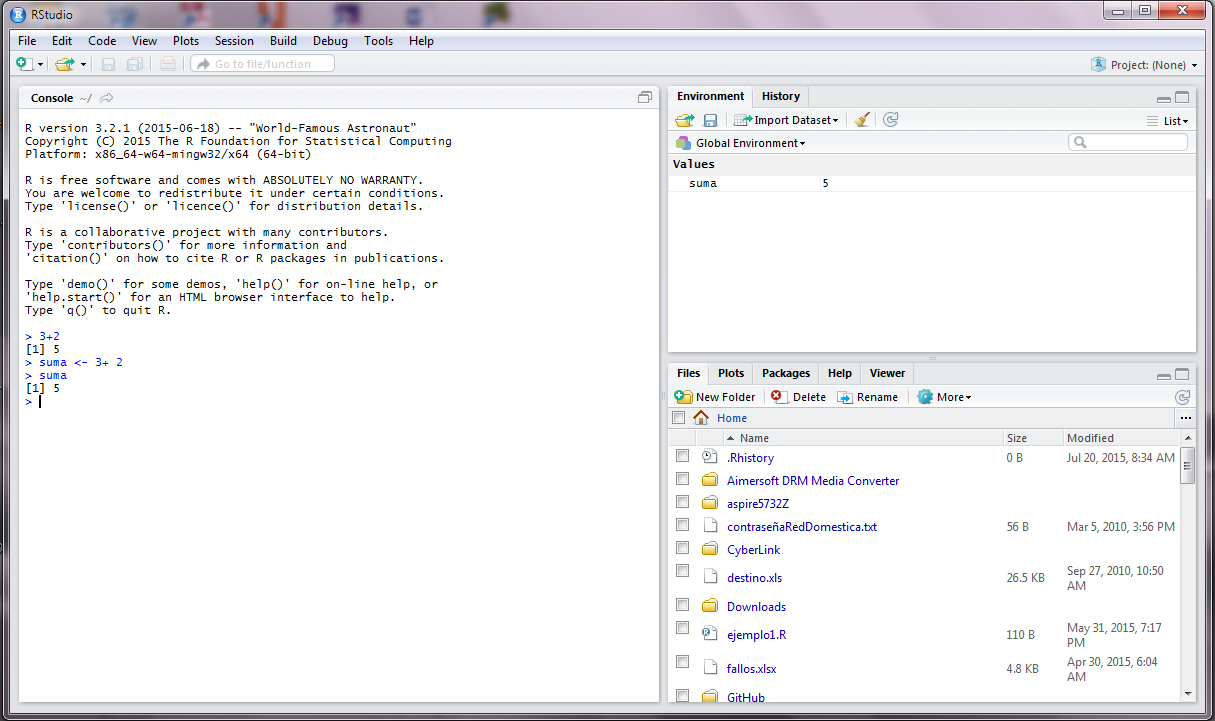The height and width of the screenshot is (721, 1215).
Task: Tick the aspire5732Z folder checkbox
Action: coord(682,502)
